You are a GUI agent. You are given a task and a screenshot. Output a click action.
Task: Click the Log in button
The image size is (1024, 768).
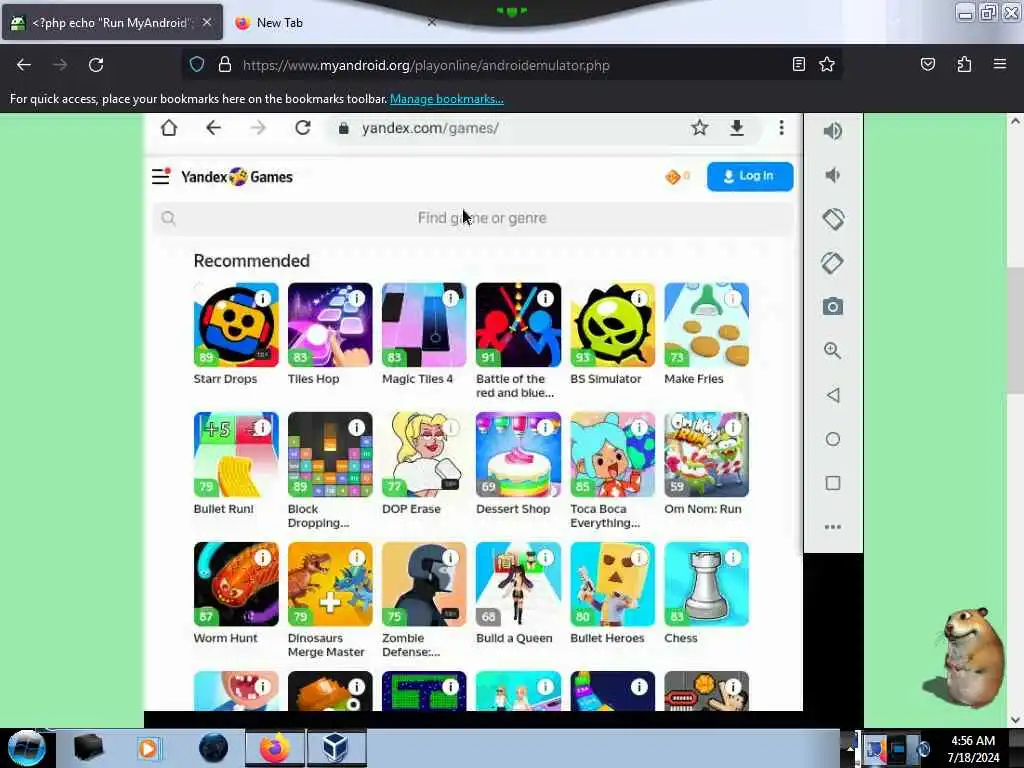(750, 176)
